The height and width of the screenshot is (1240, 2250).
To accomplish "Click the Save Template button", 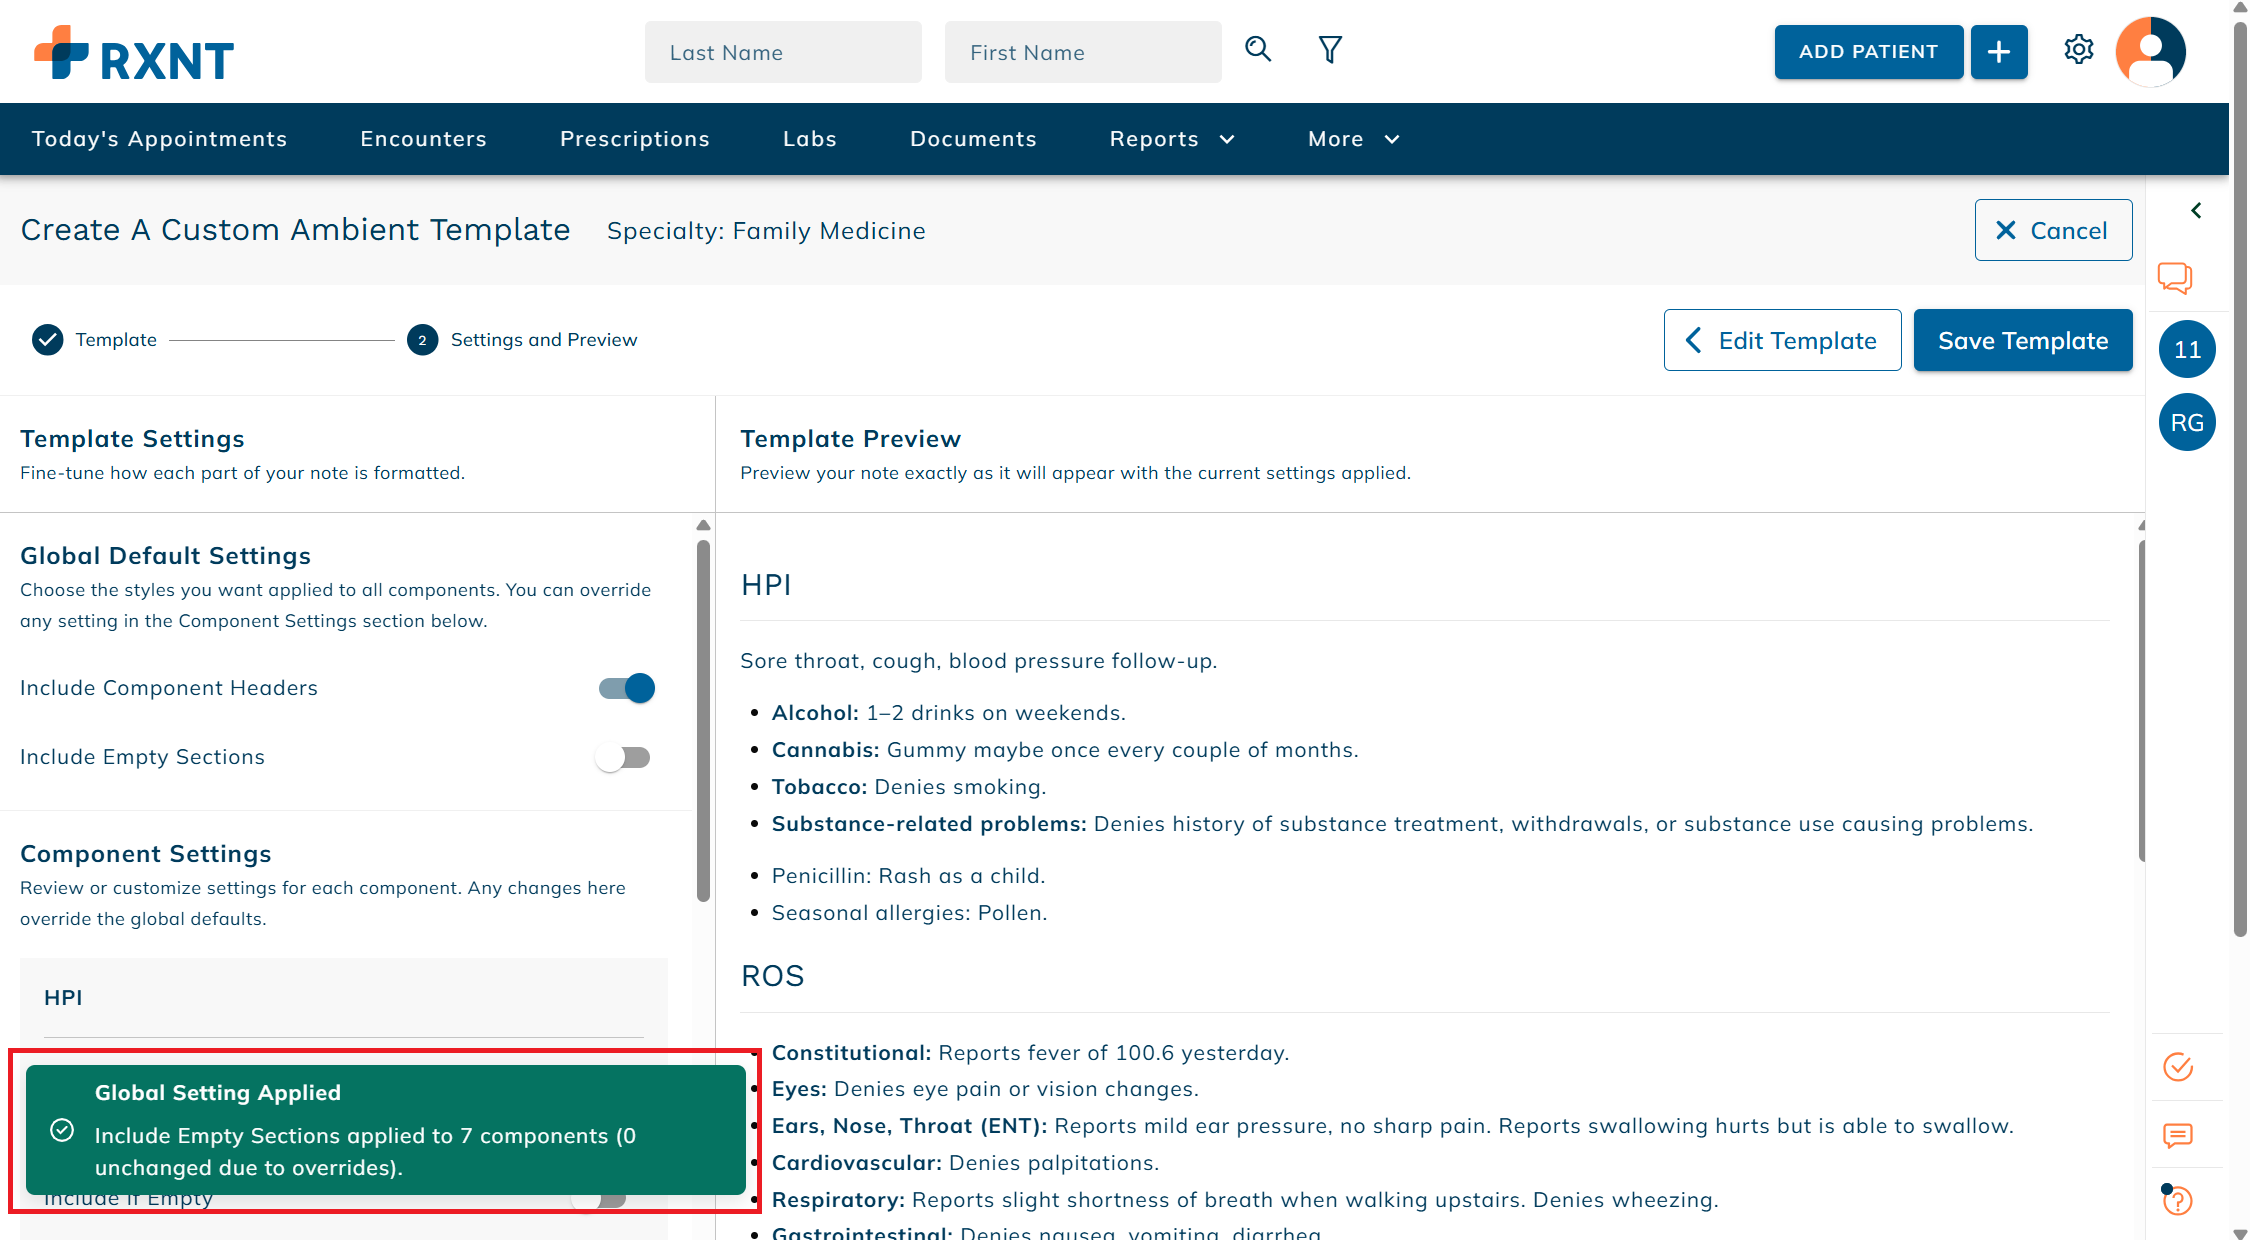I will pyautogui.click(x=2022, y=341).
